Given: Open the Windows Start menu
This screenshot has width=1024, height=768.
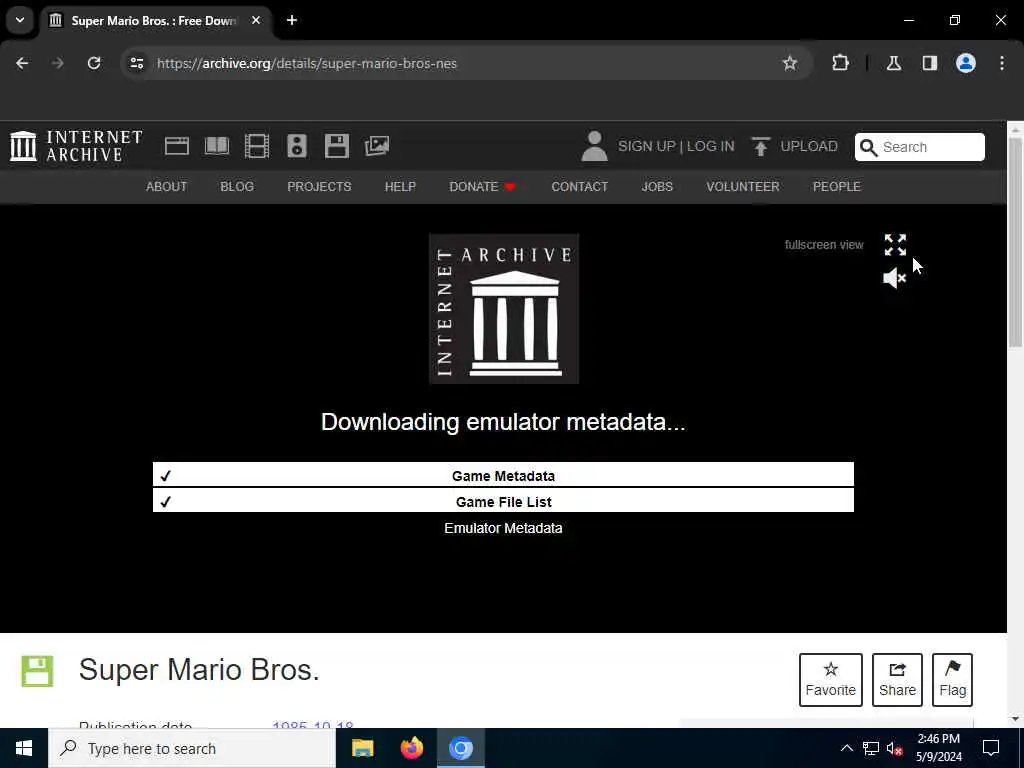Looking at the screenshot, I should pos(24,748).
